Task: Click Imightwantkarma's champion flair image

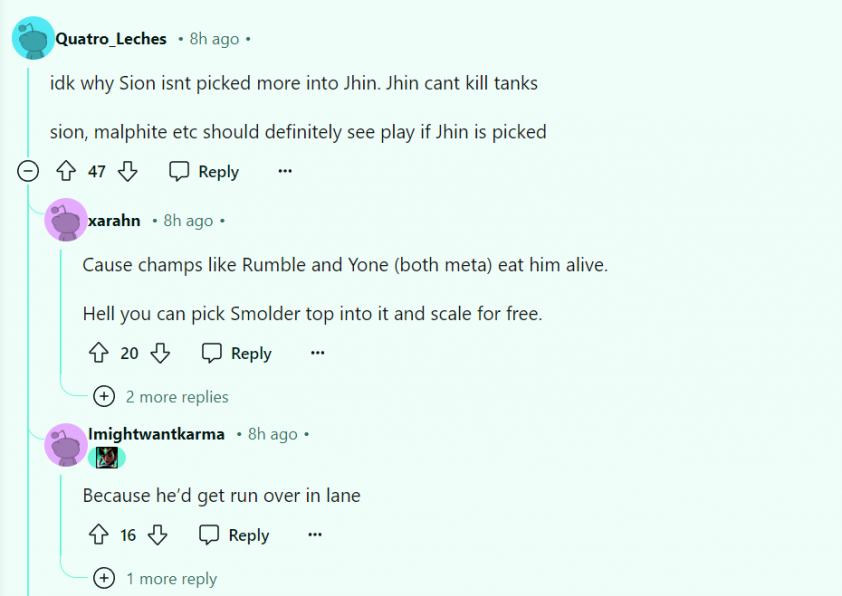Action: tap(107, 458)
